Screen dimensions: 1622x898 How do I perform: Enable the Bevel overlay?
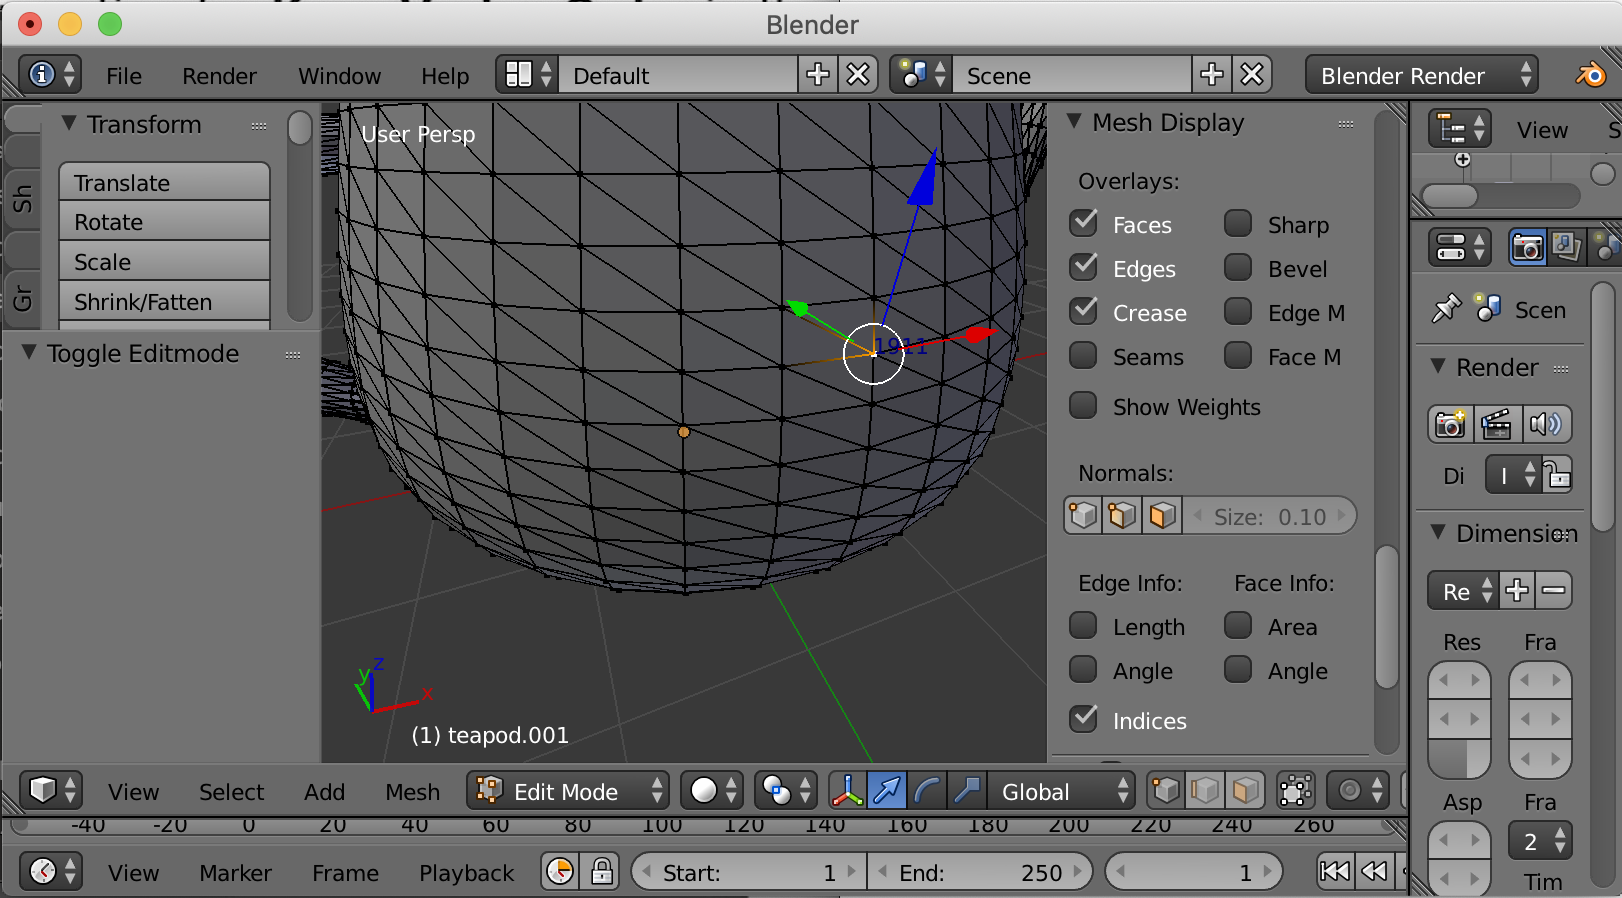click(x=1239, y=268)
